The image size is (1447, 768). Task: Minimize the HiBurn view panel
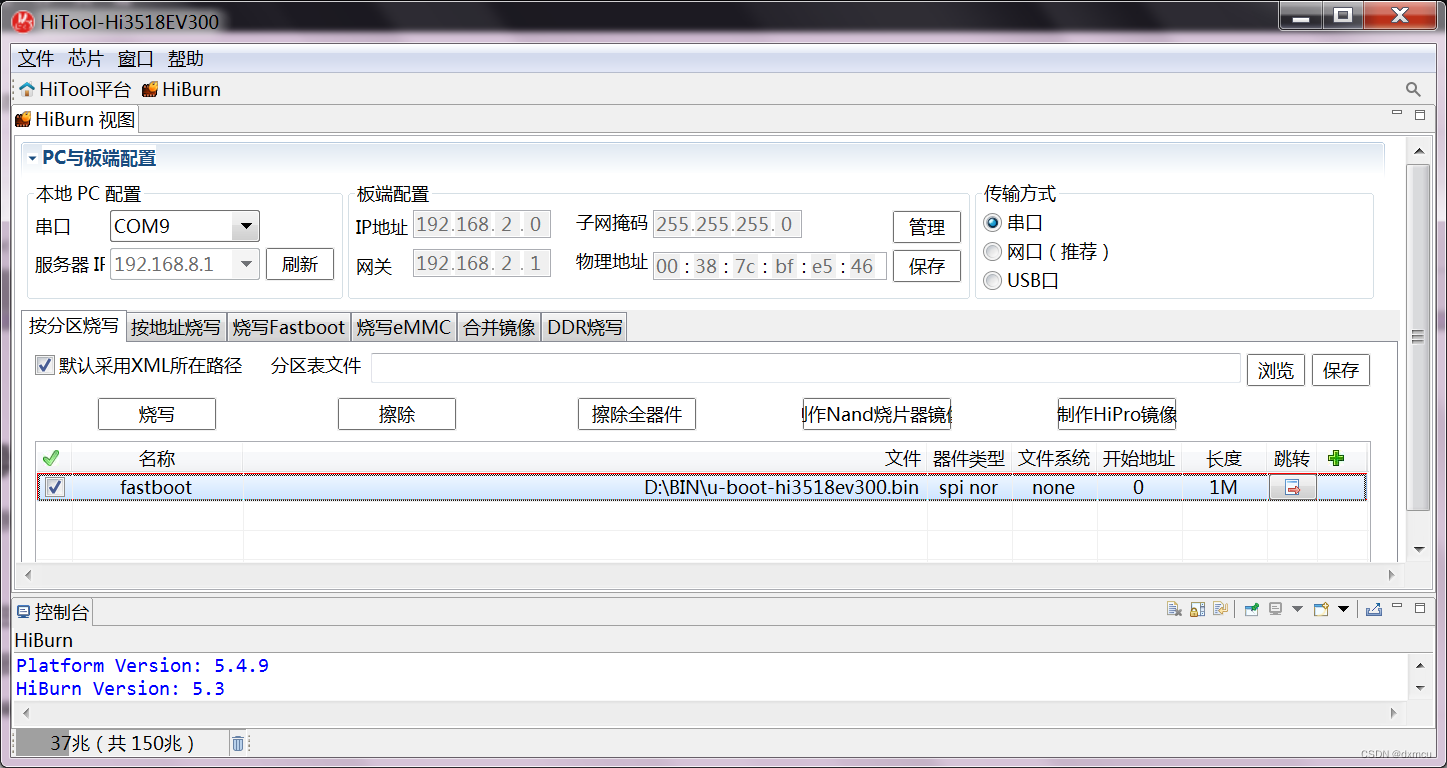pyautogui.click(x=1398, y=115)
